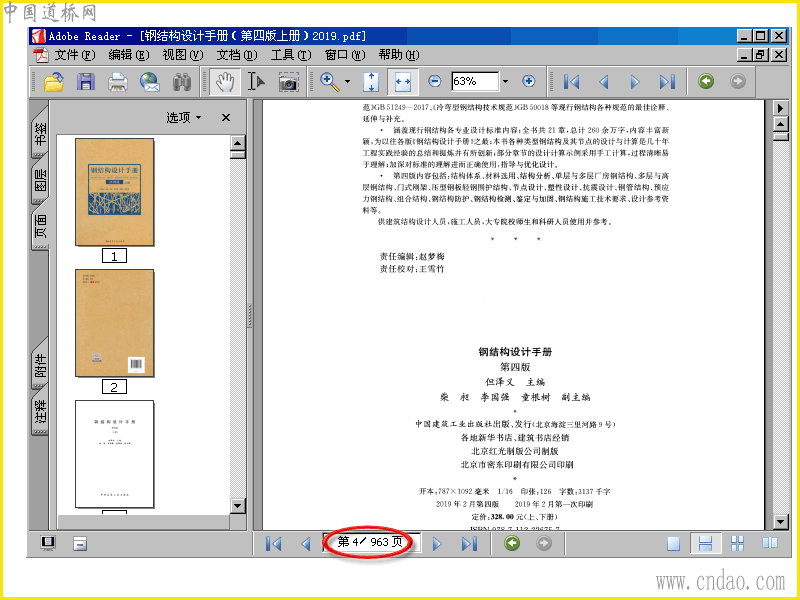Go to first page in bottom bar
Viewport: 800px width, 600px height.
[x=273, y=544]
